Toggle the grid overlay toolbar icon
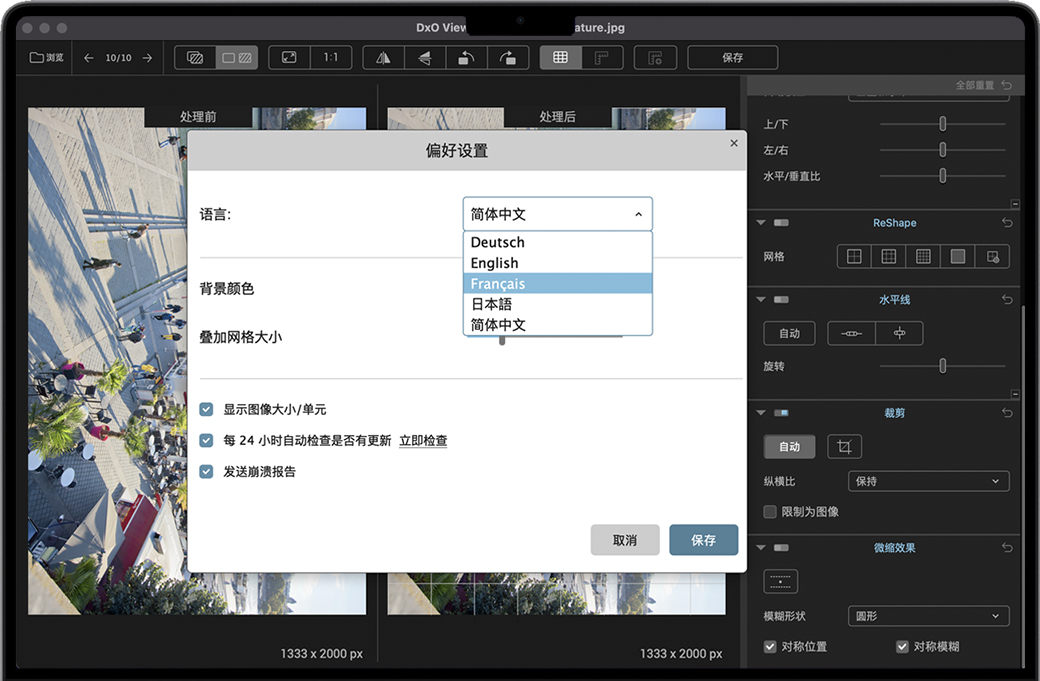This screenshot has width=1040, height=681. coord(560,58)
